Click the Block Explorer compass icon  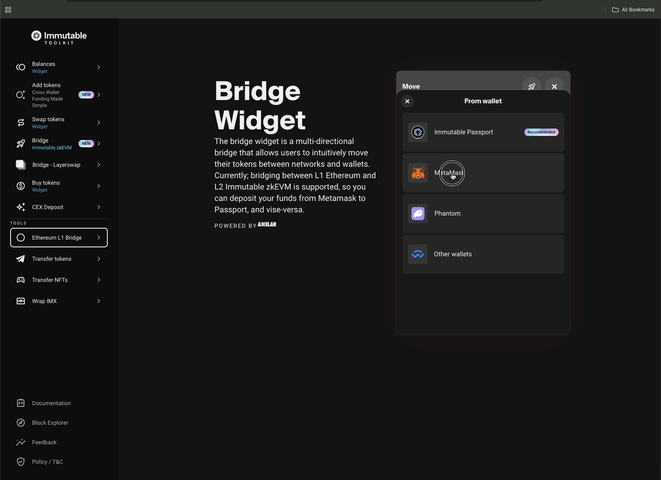20,423
